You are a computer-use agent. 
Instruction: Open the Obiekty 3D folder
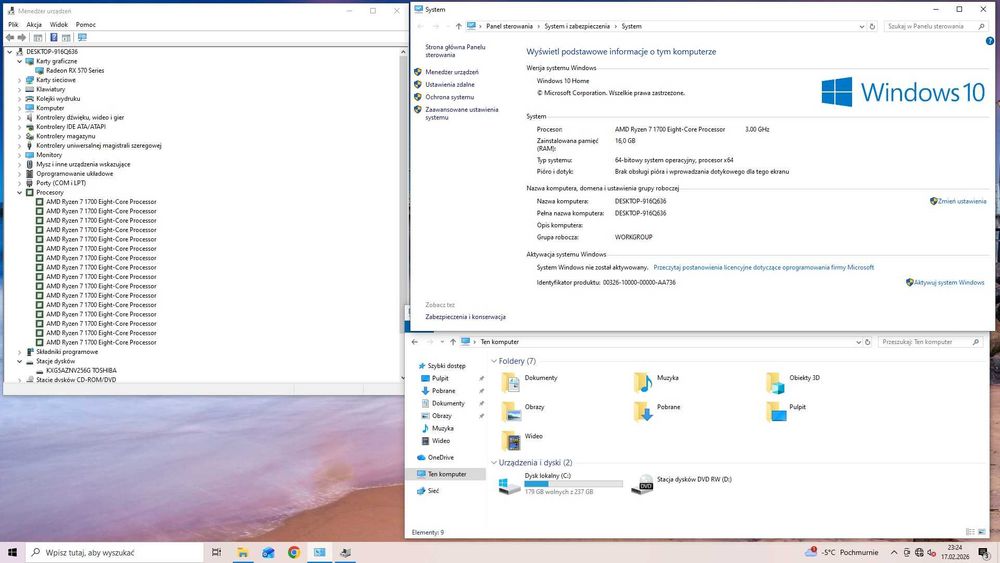pos(793,382)
